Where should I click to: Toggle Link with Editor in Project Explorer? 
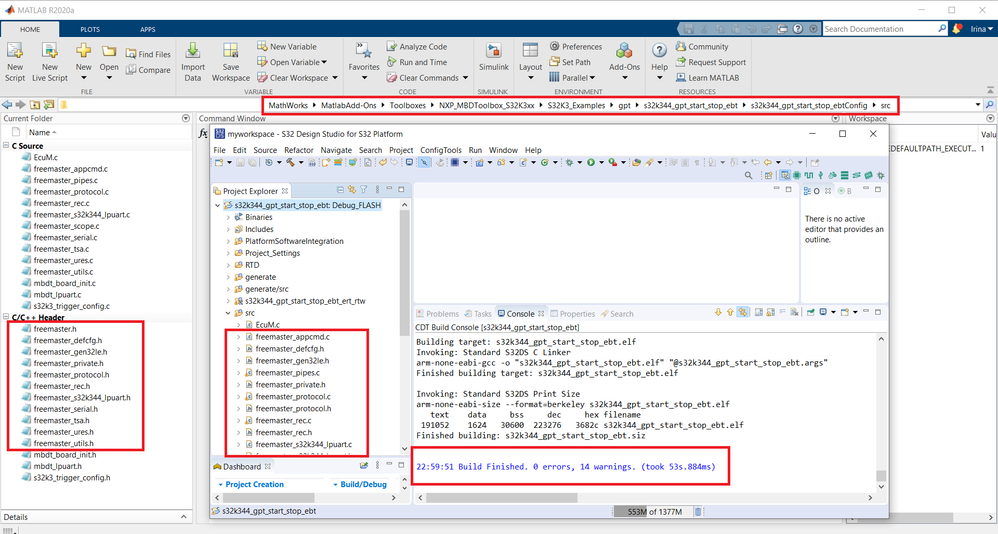click(351, 190)
